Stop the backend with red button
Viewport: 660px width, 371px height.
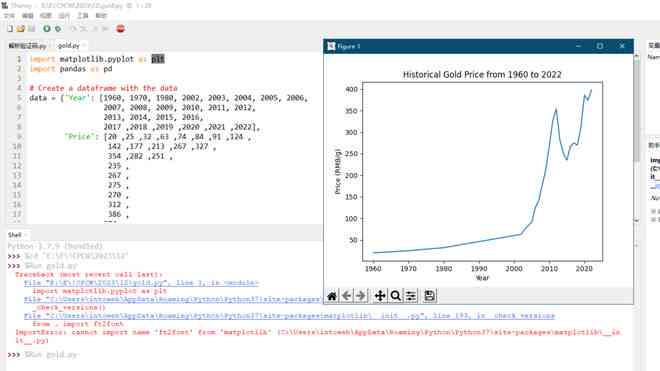120,29
